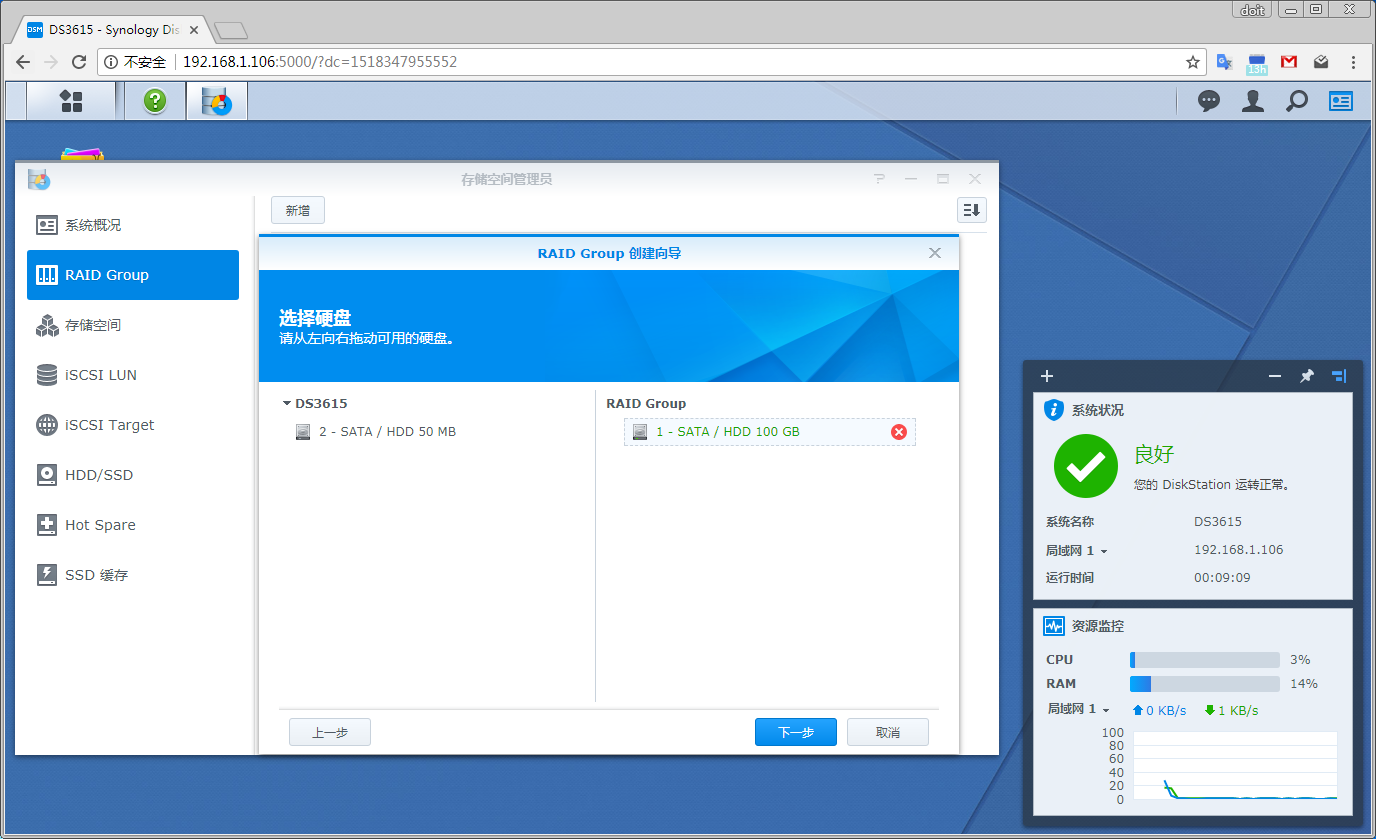Click 下一步 to continue
The width and height of the screenshot is (1376, 839).
tap(796, 732)
